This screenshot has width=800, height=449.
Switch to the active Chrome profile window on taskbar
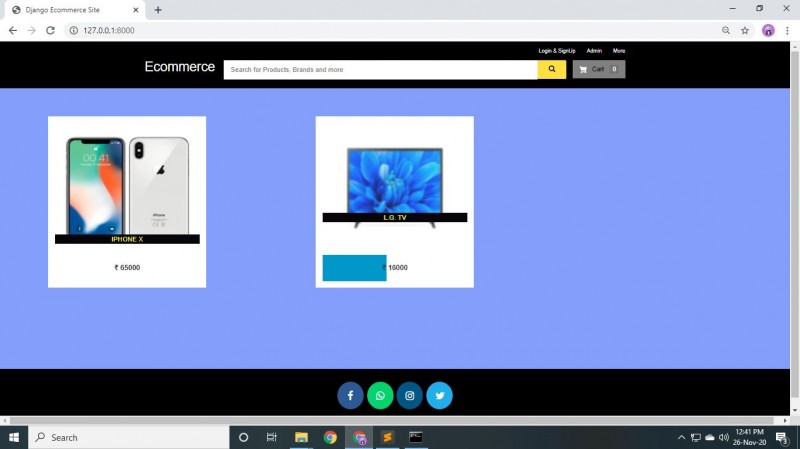click(x=359, y=437)
